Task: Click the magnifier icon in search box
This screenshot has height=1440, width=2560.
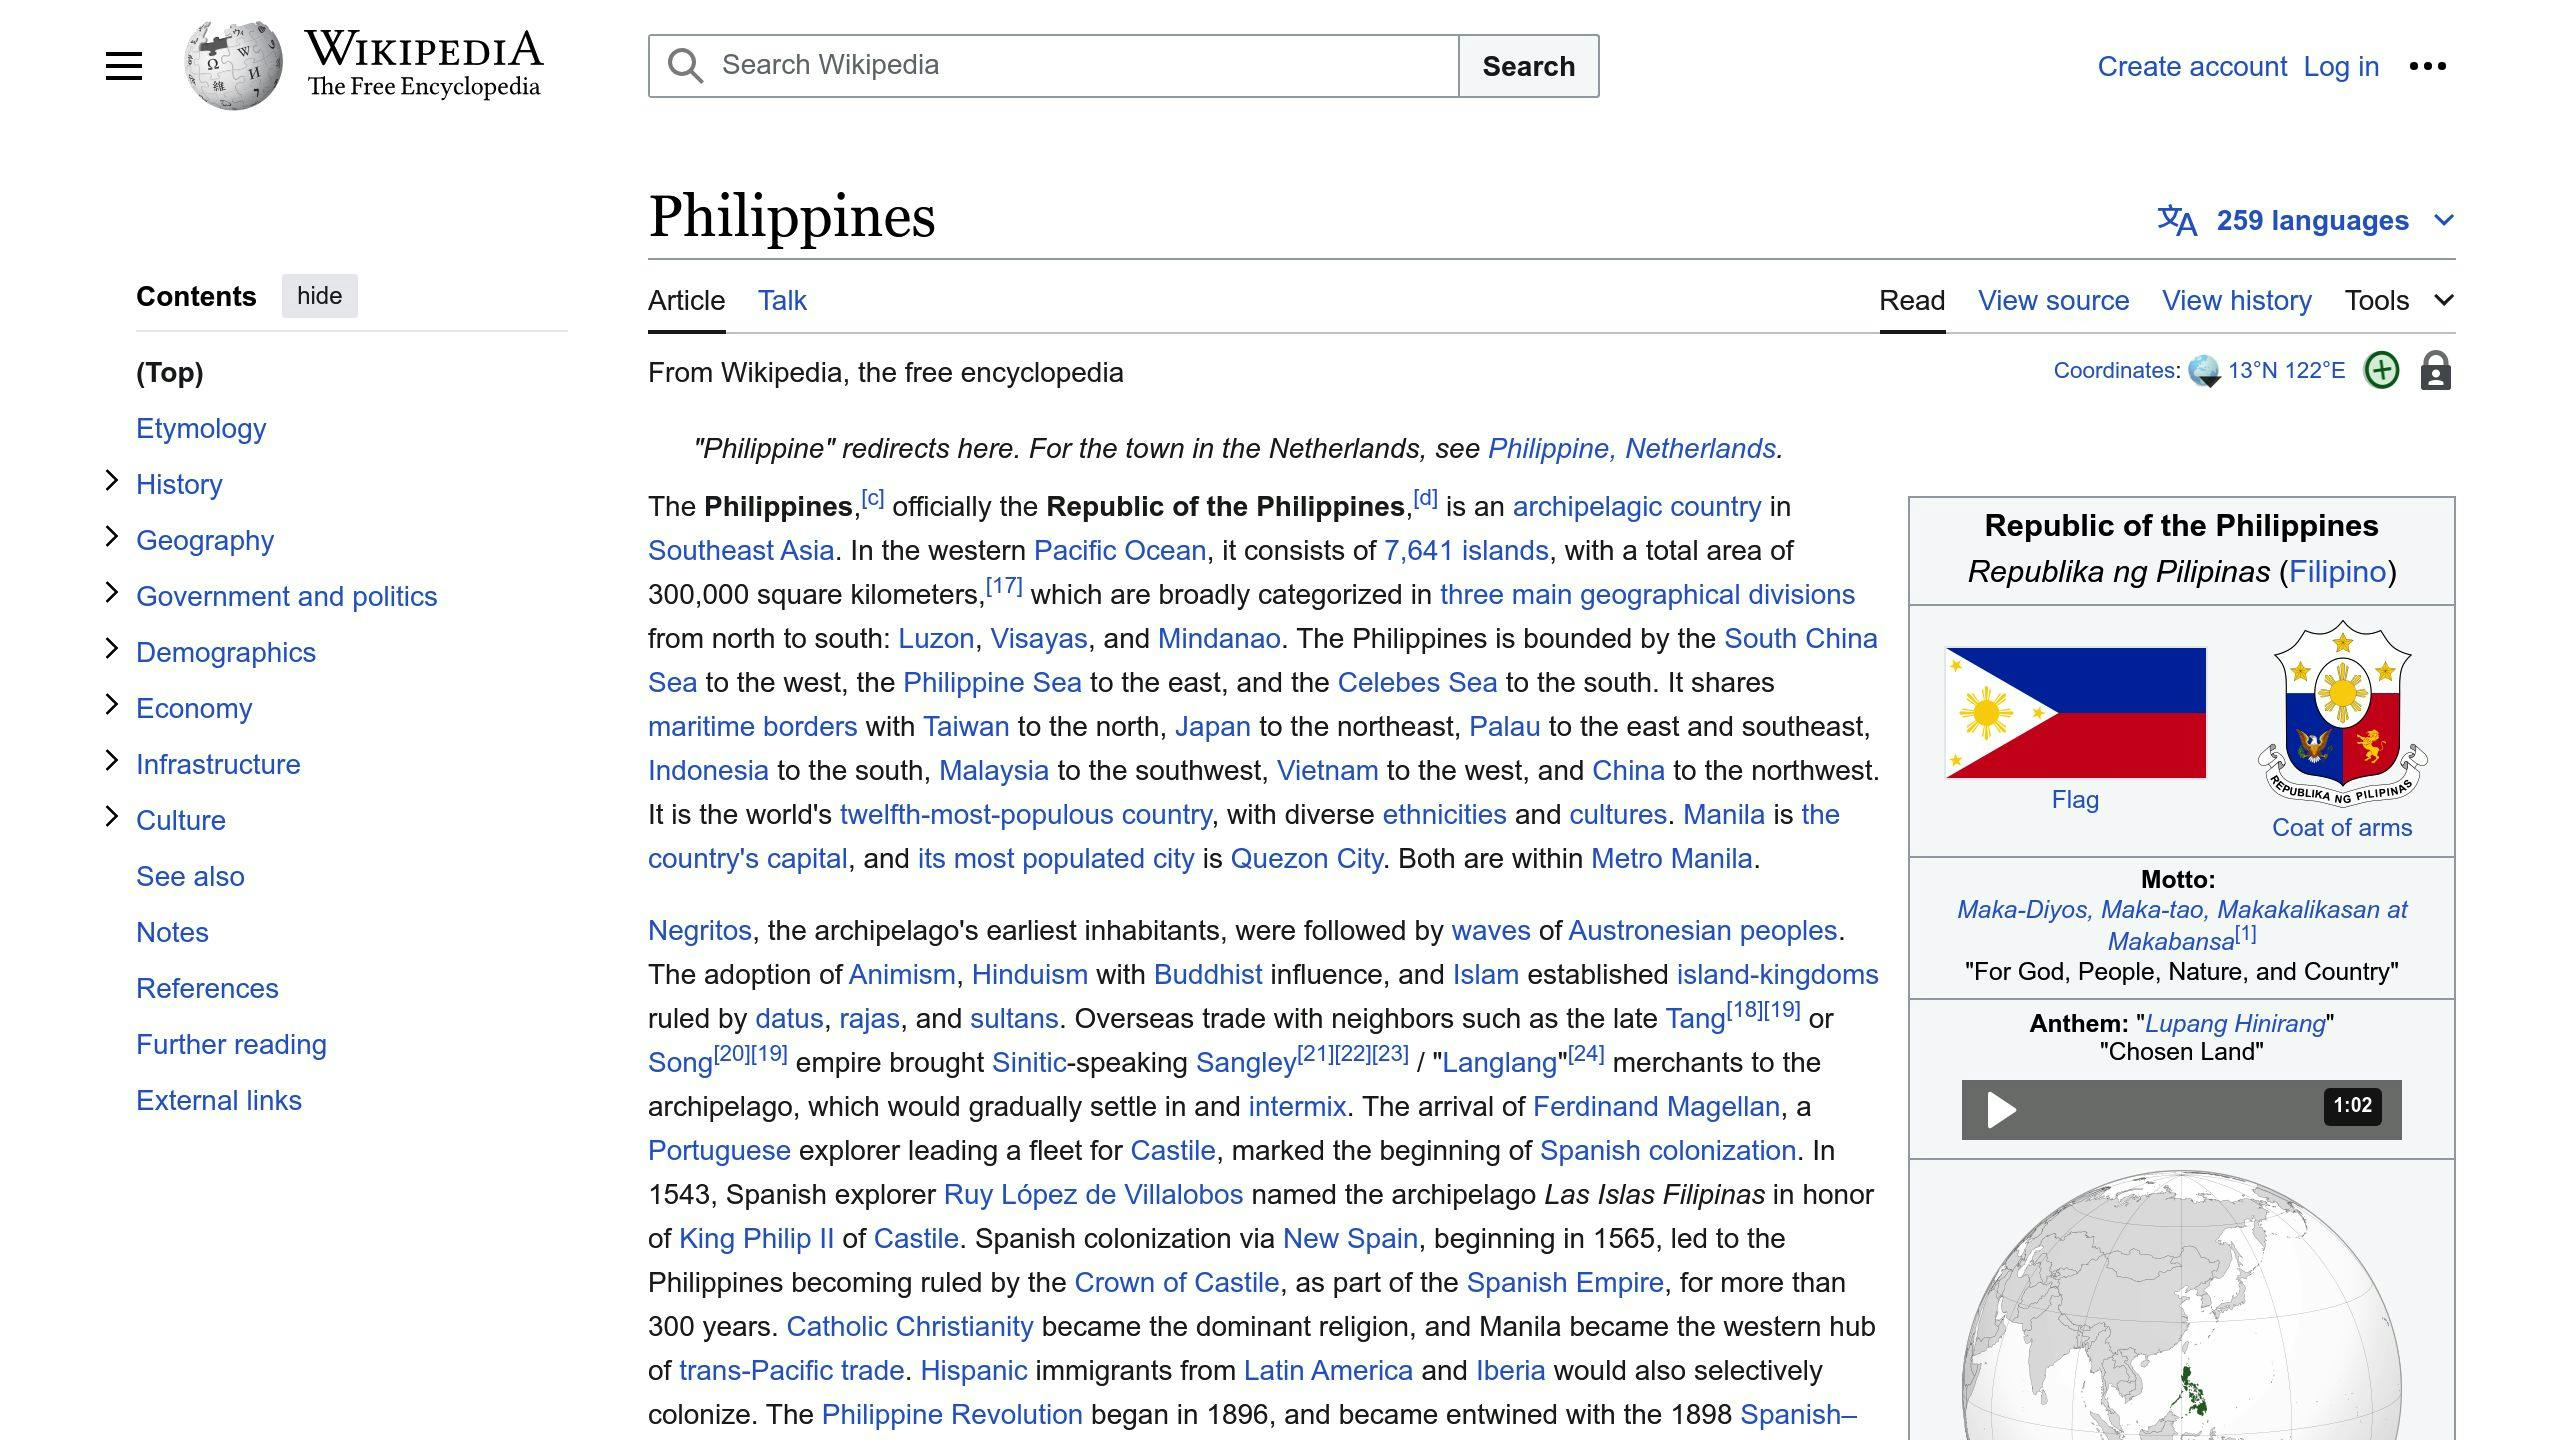Action: 685,66
